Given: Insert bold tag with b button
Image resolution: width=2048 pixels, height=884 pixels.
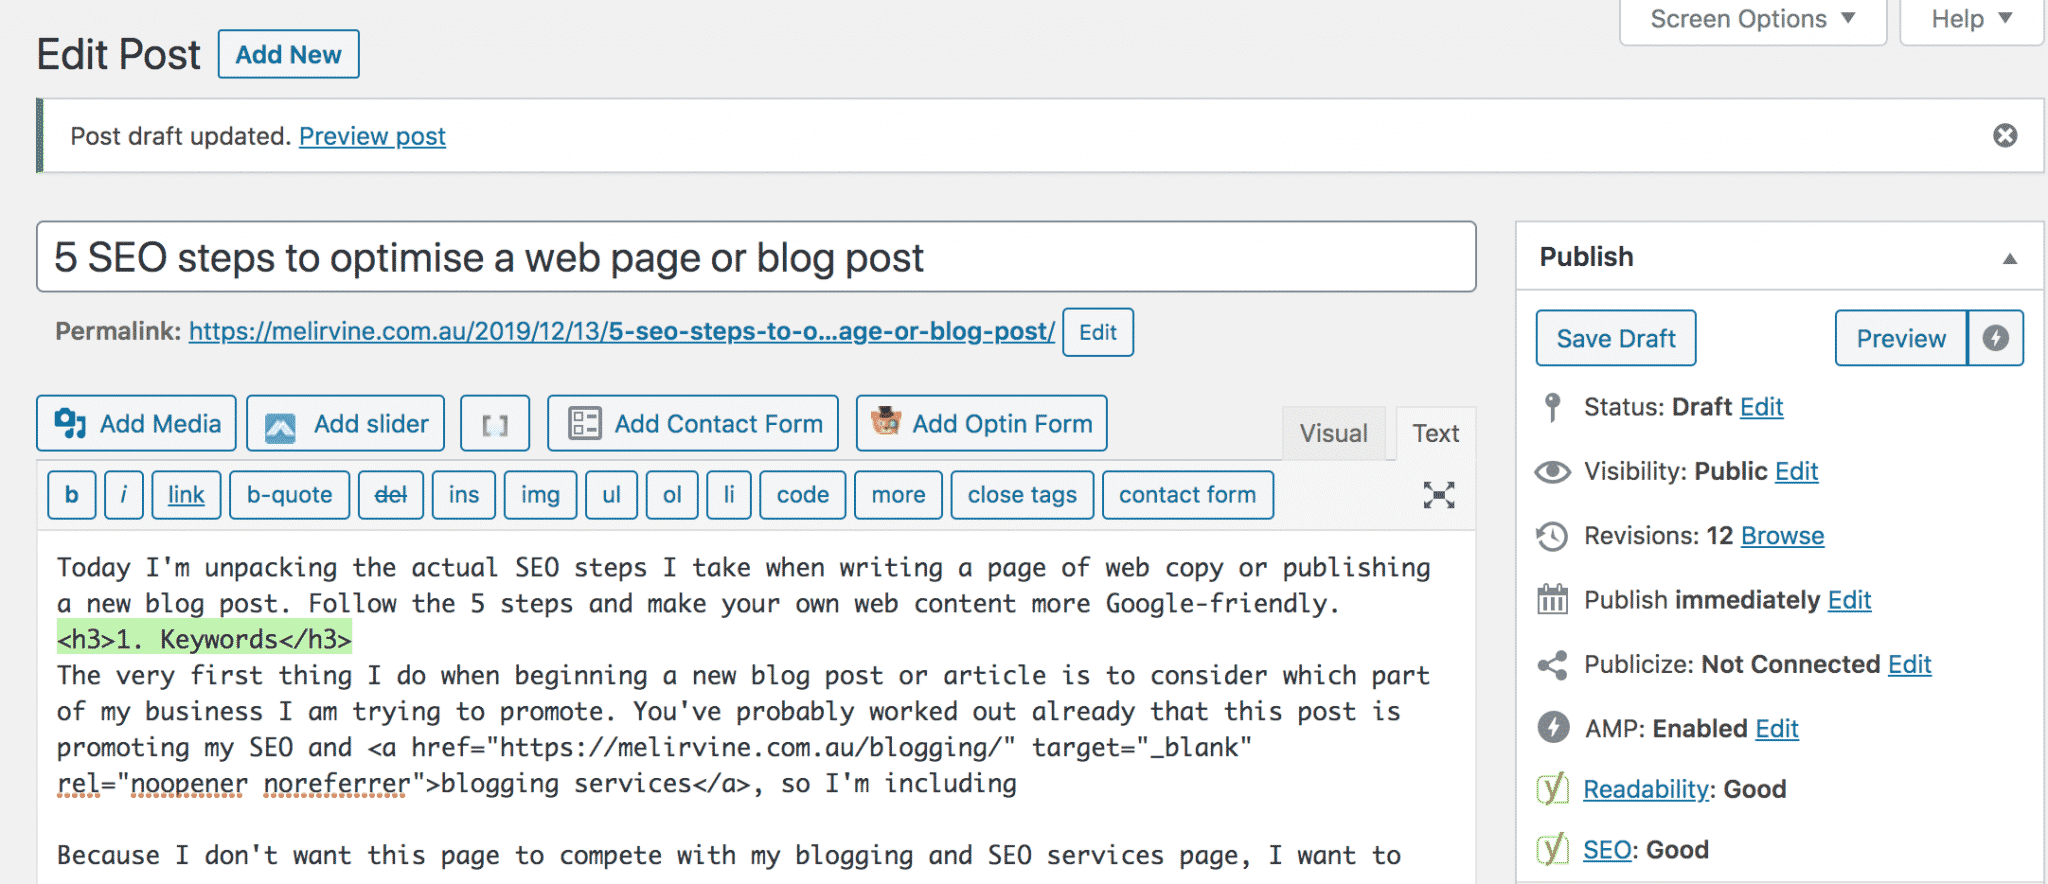Looking at the screenshot, I should 72,495.
